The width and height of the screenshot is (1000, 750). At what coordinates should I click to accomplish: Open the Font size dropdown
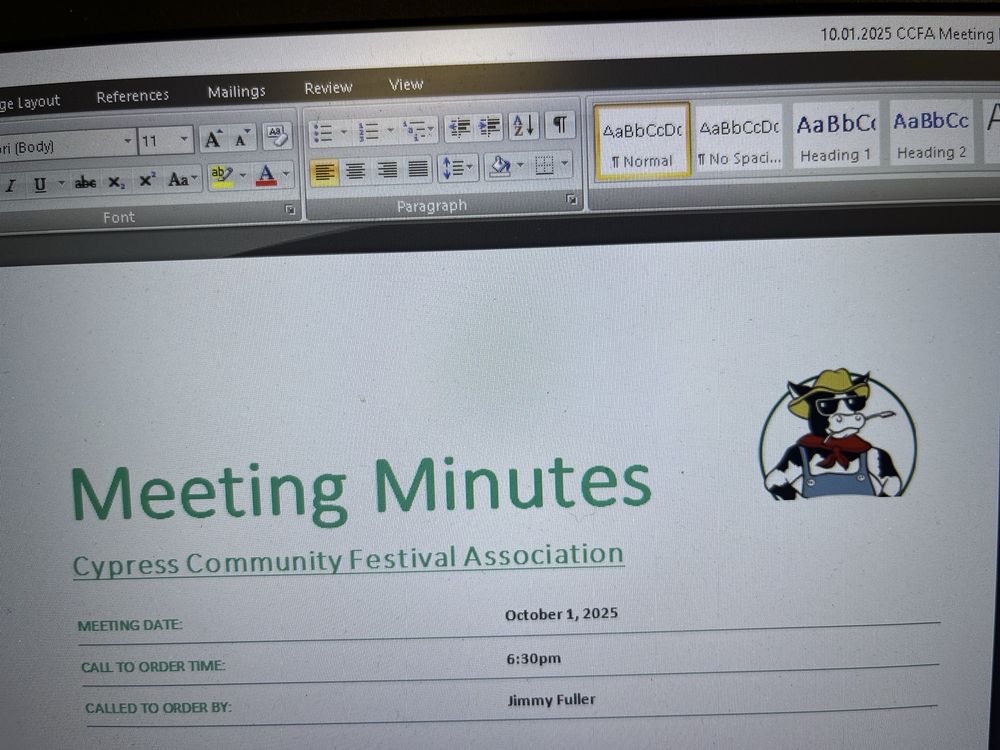[184, 140]
